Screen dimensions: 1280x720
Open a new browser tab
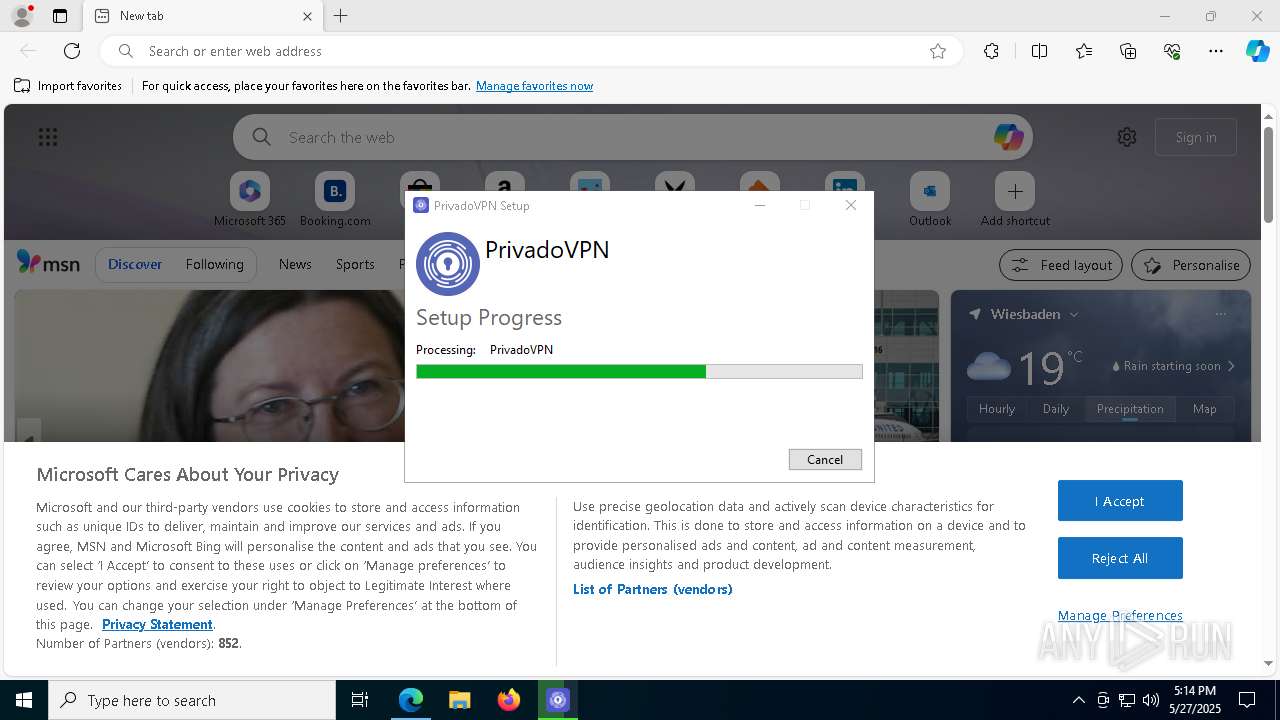(341, 16)
